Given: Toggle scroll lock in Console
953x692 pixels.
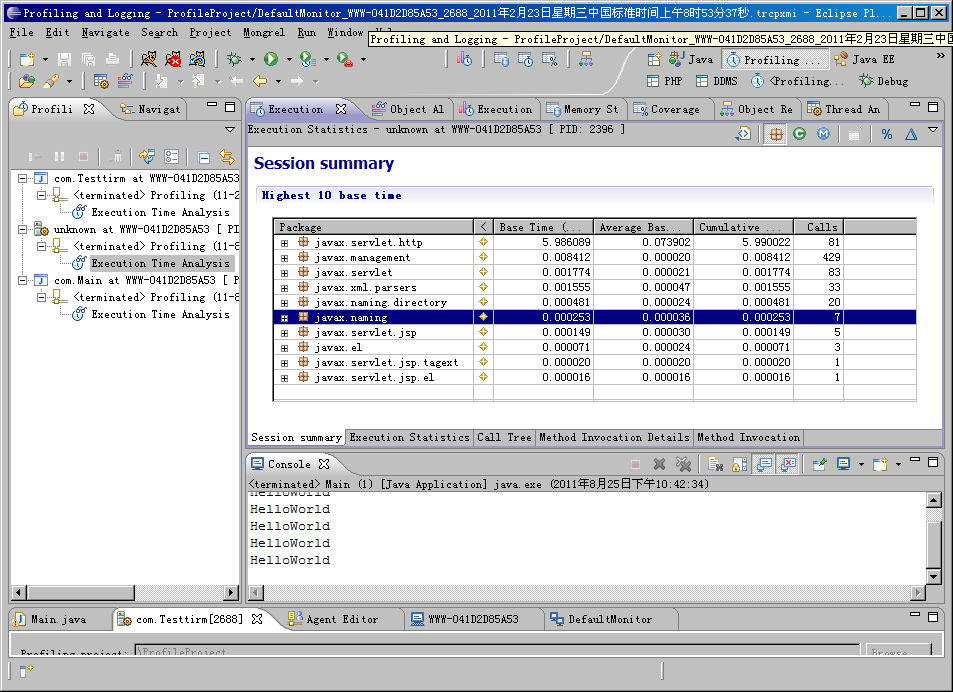Looking at the screenshot, I should 740,464.
